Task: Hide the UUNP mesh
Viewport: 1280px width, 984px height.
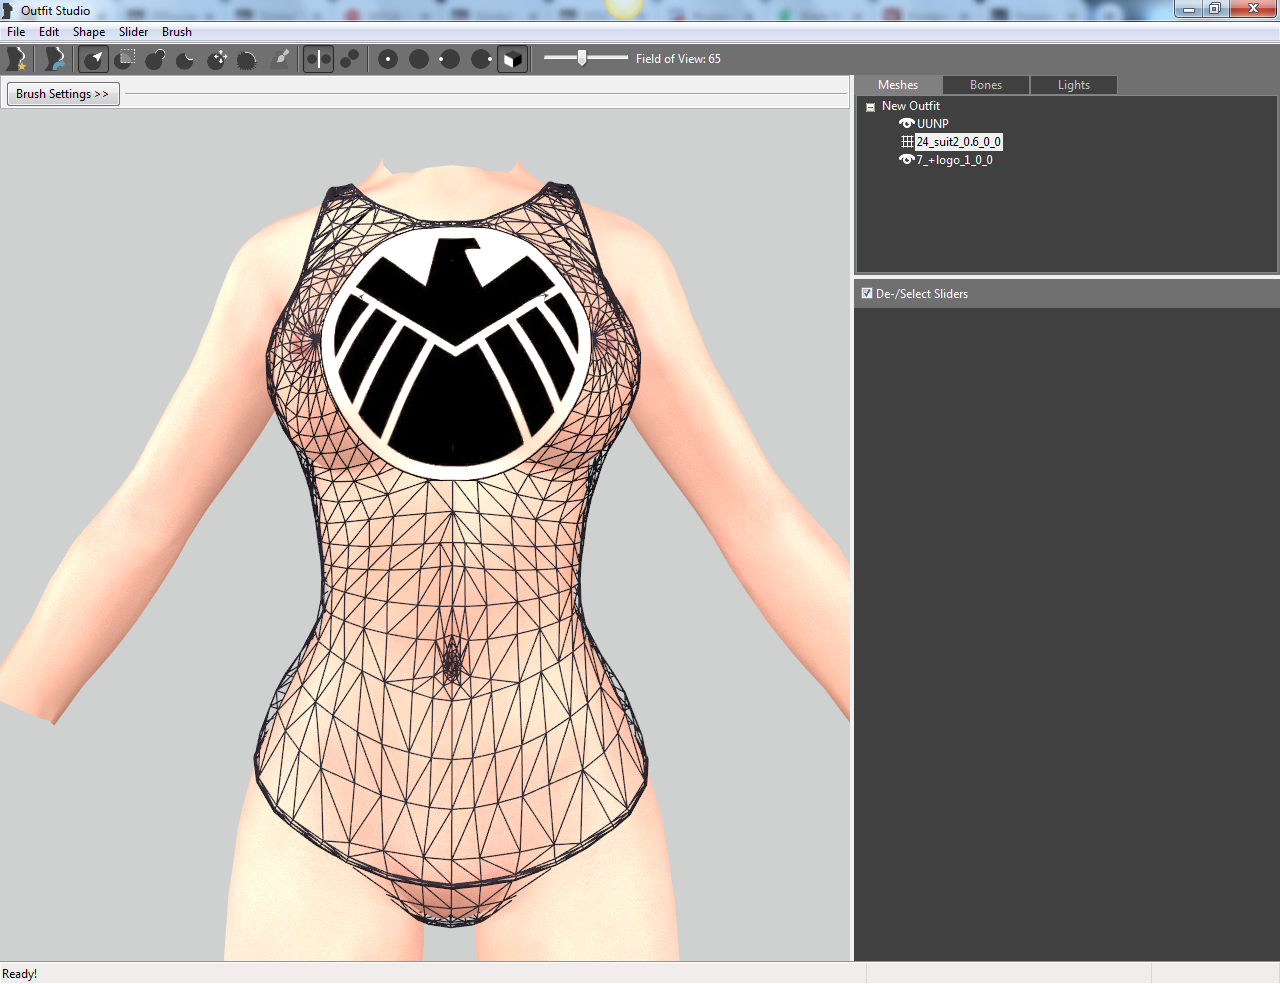Action: [907, 124]
